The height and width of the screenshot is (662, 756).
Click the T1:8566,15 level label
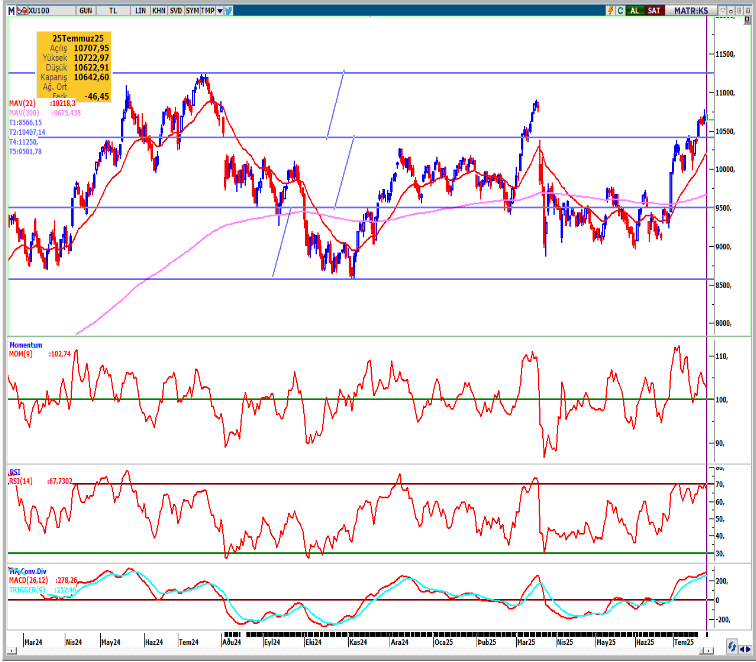pos(25,122)
